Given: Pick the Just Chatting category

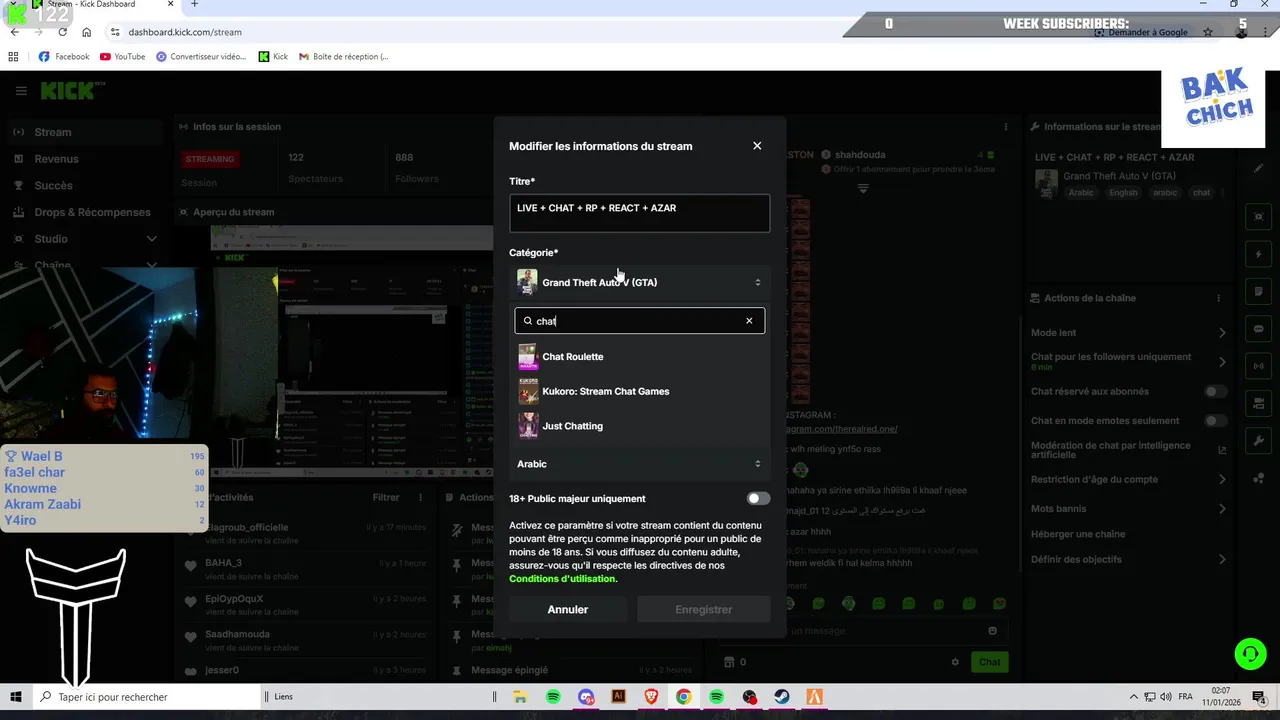Looking at the screenshot, I should [639, 426].
